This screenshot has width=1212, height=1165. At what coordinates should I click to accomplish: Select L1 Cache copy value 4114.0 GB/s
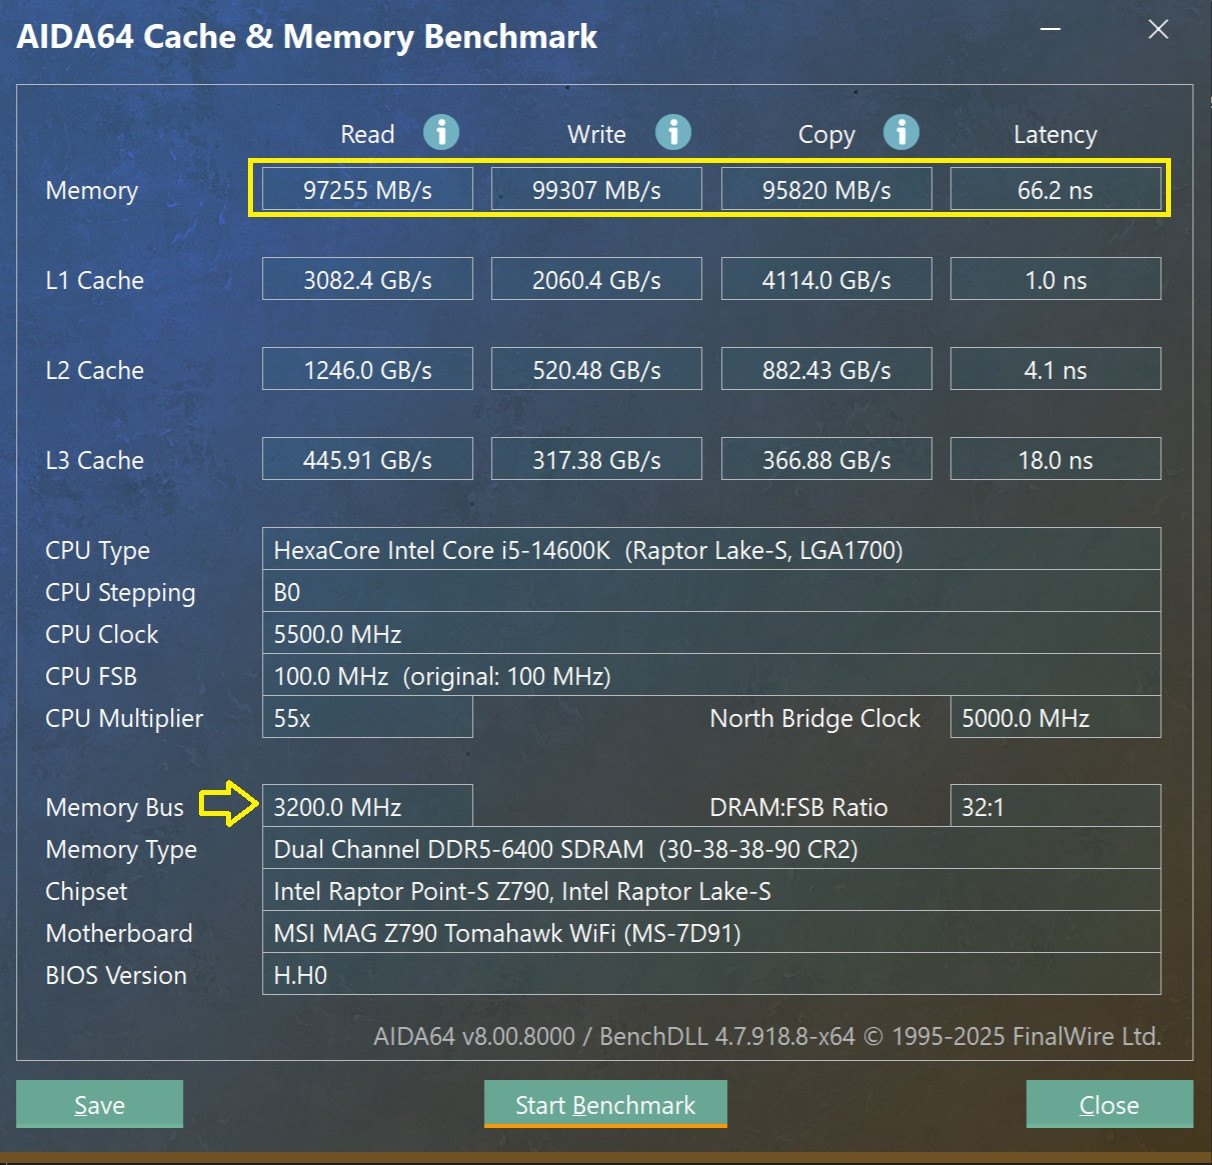point(826,279)
